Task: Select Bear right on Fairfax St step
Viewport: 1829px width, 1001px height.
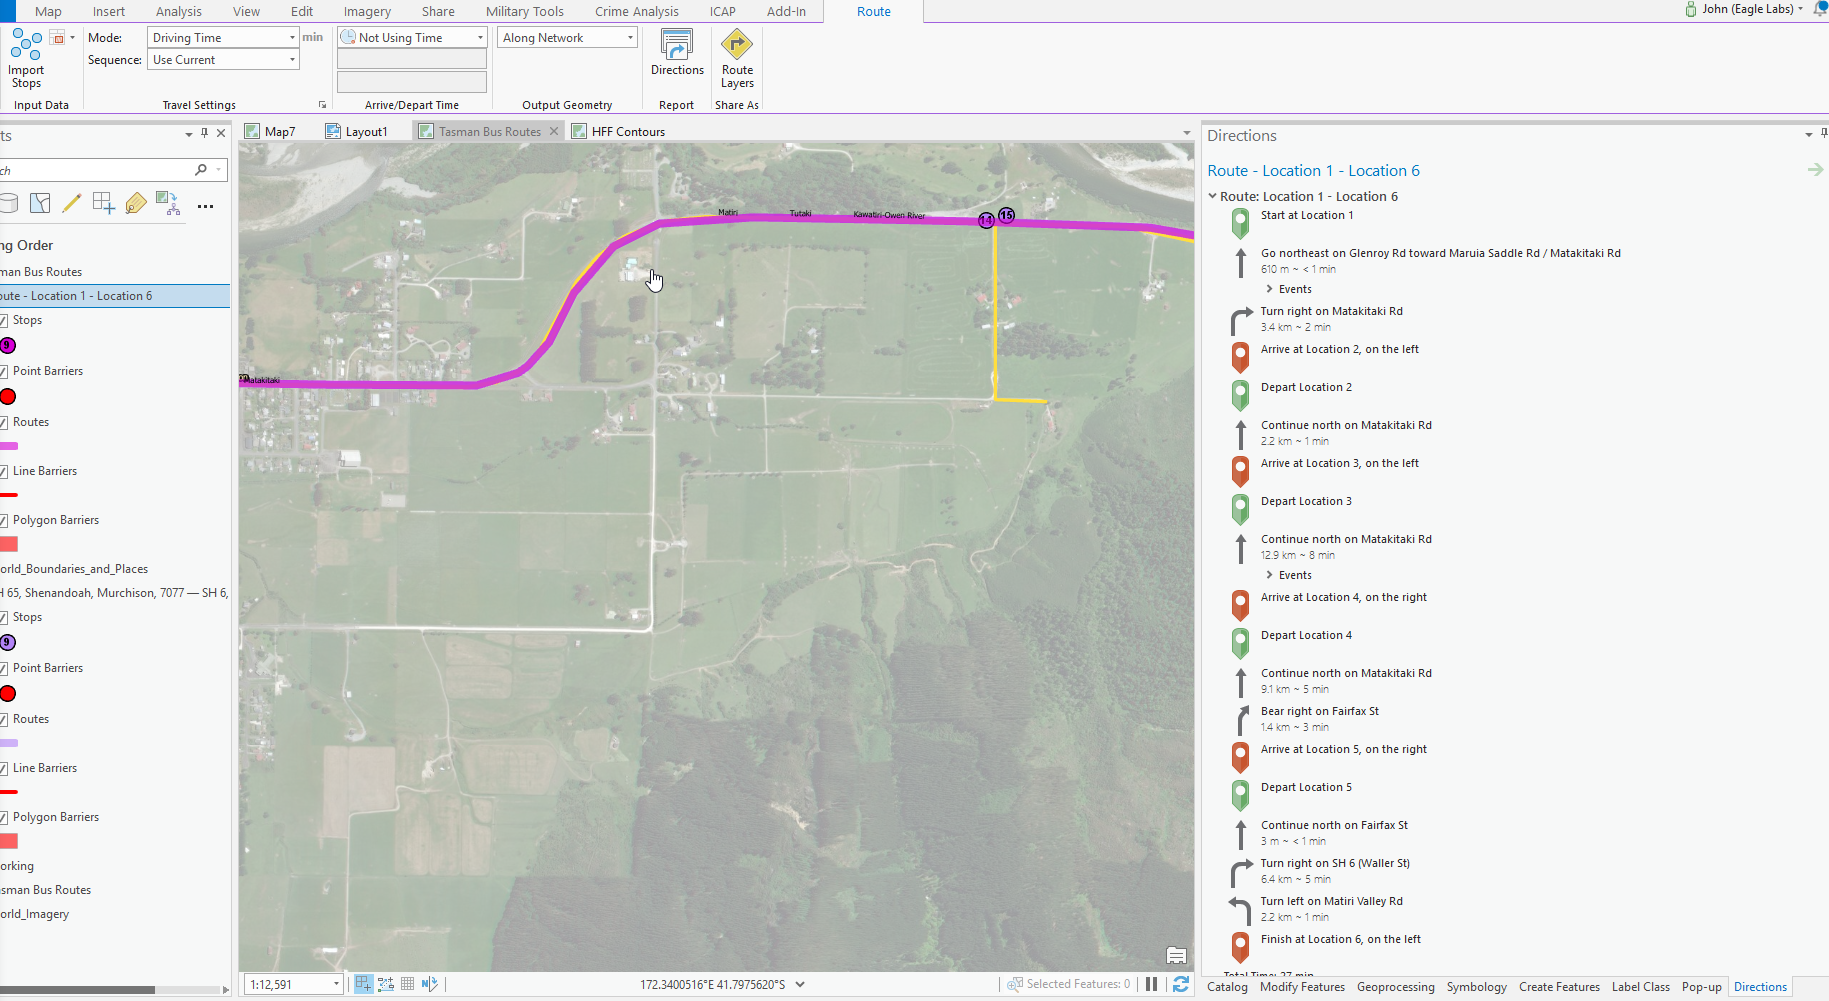Action: 1319,711
